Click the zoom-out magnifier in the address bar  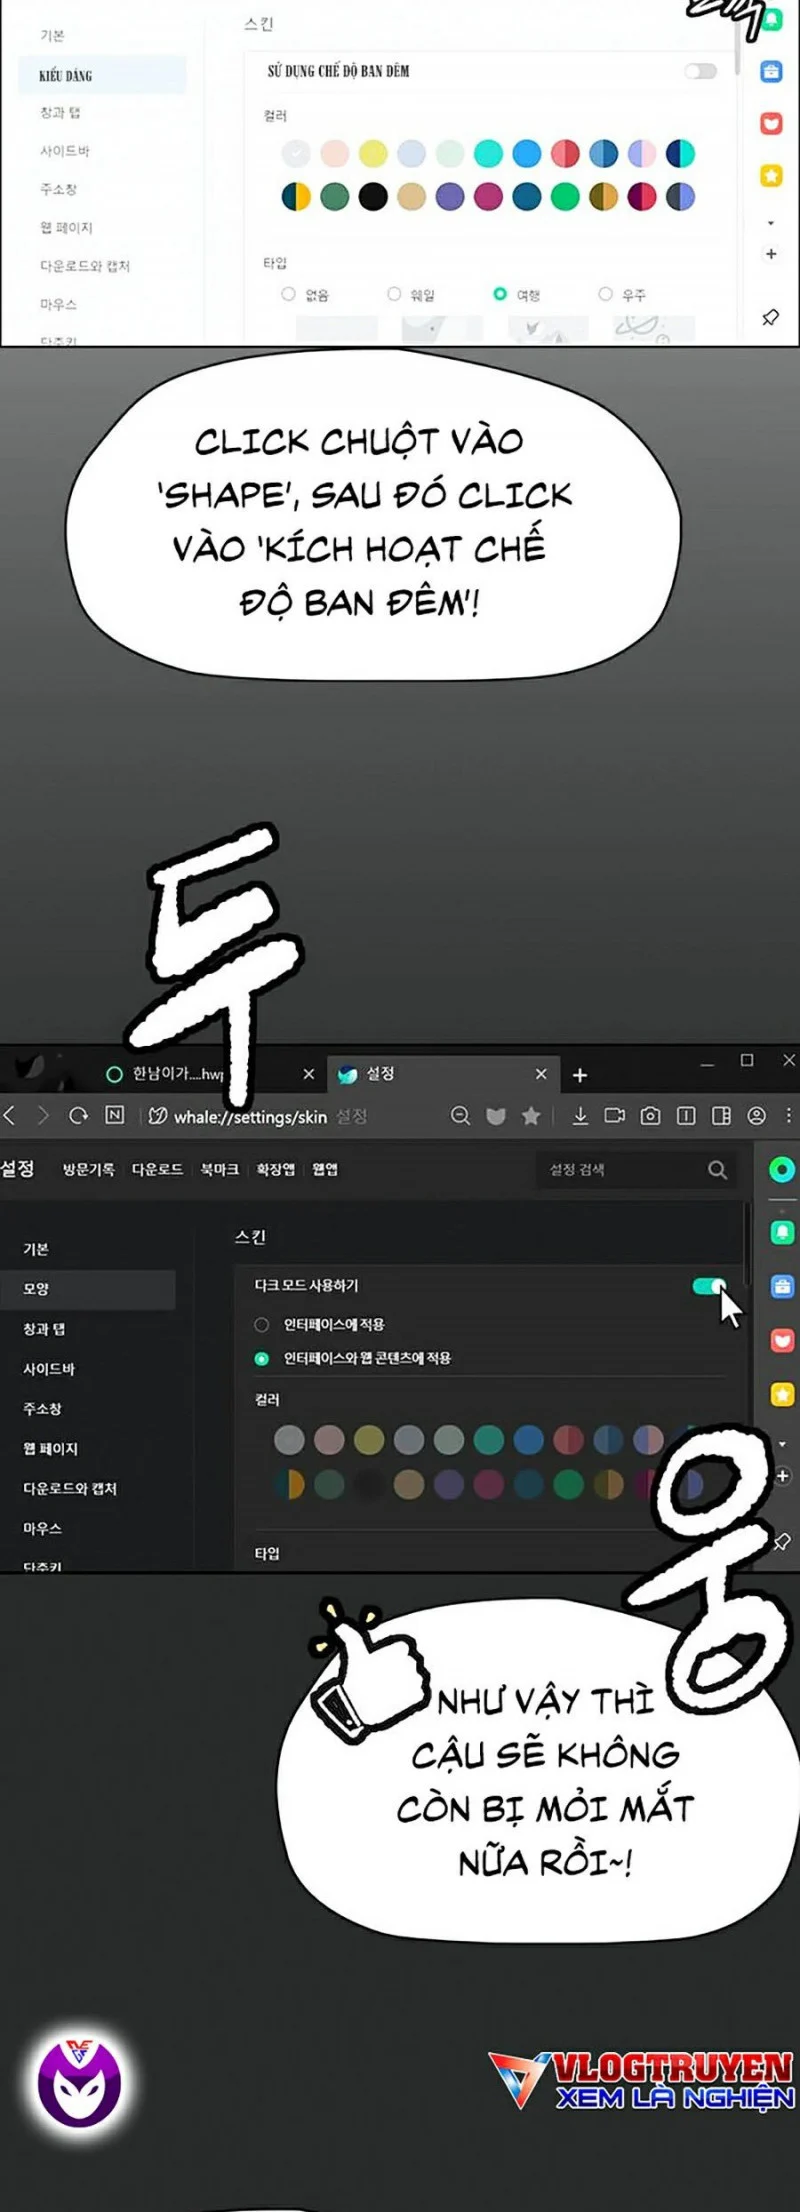[x=460, y=1116]
